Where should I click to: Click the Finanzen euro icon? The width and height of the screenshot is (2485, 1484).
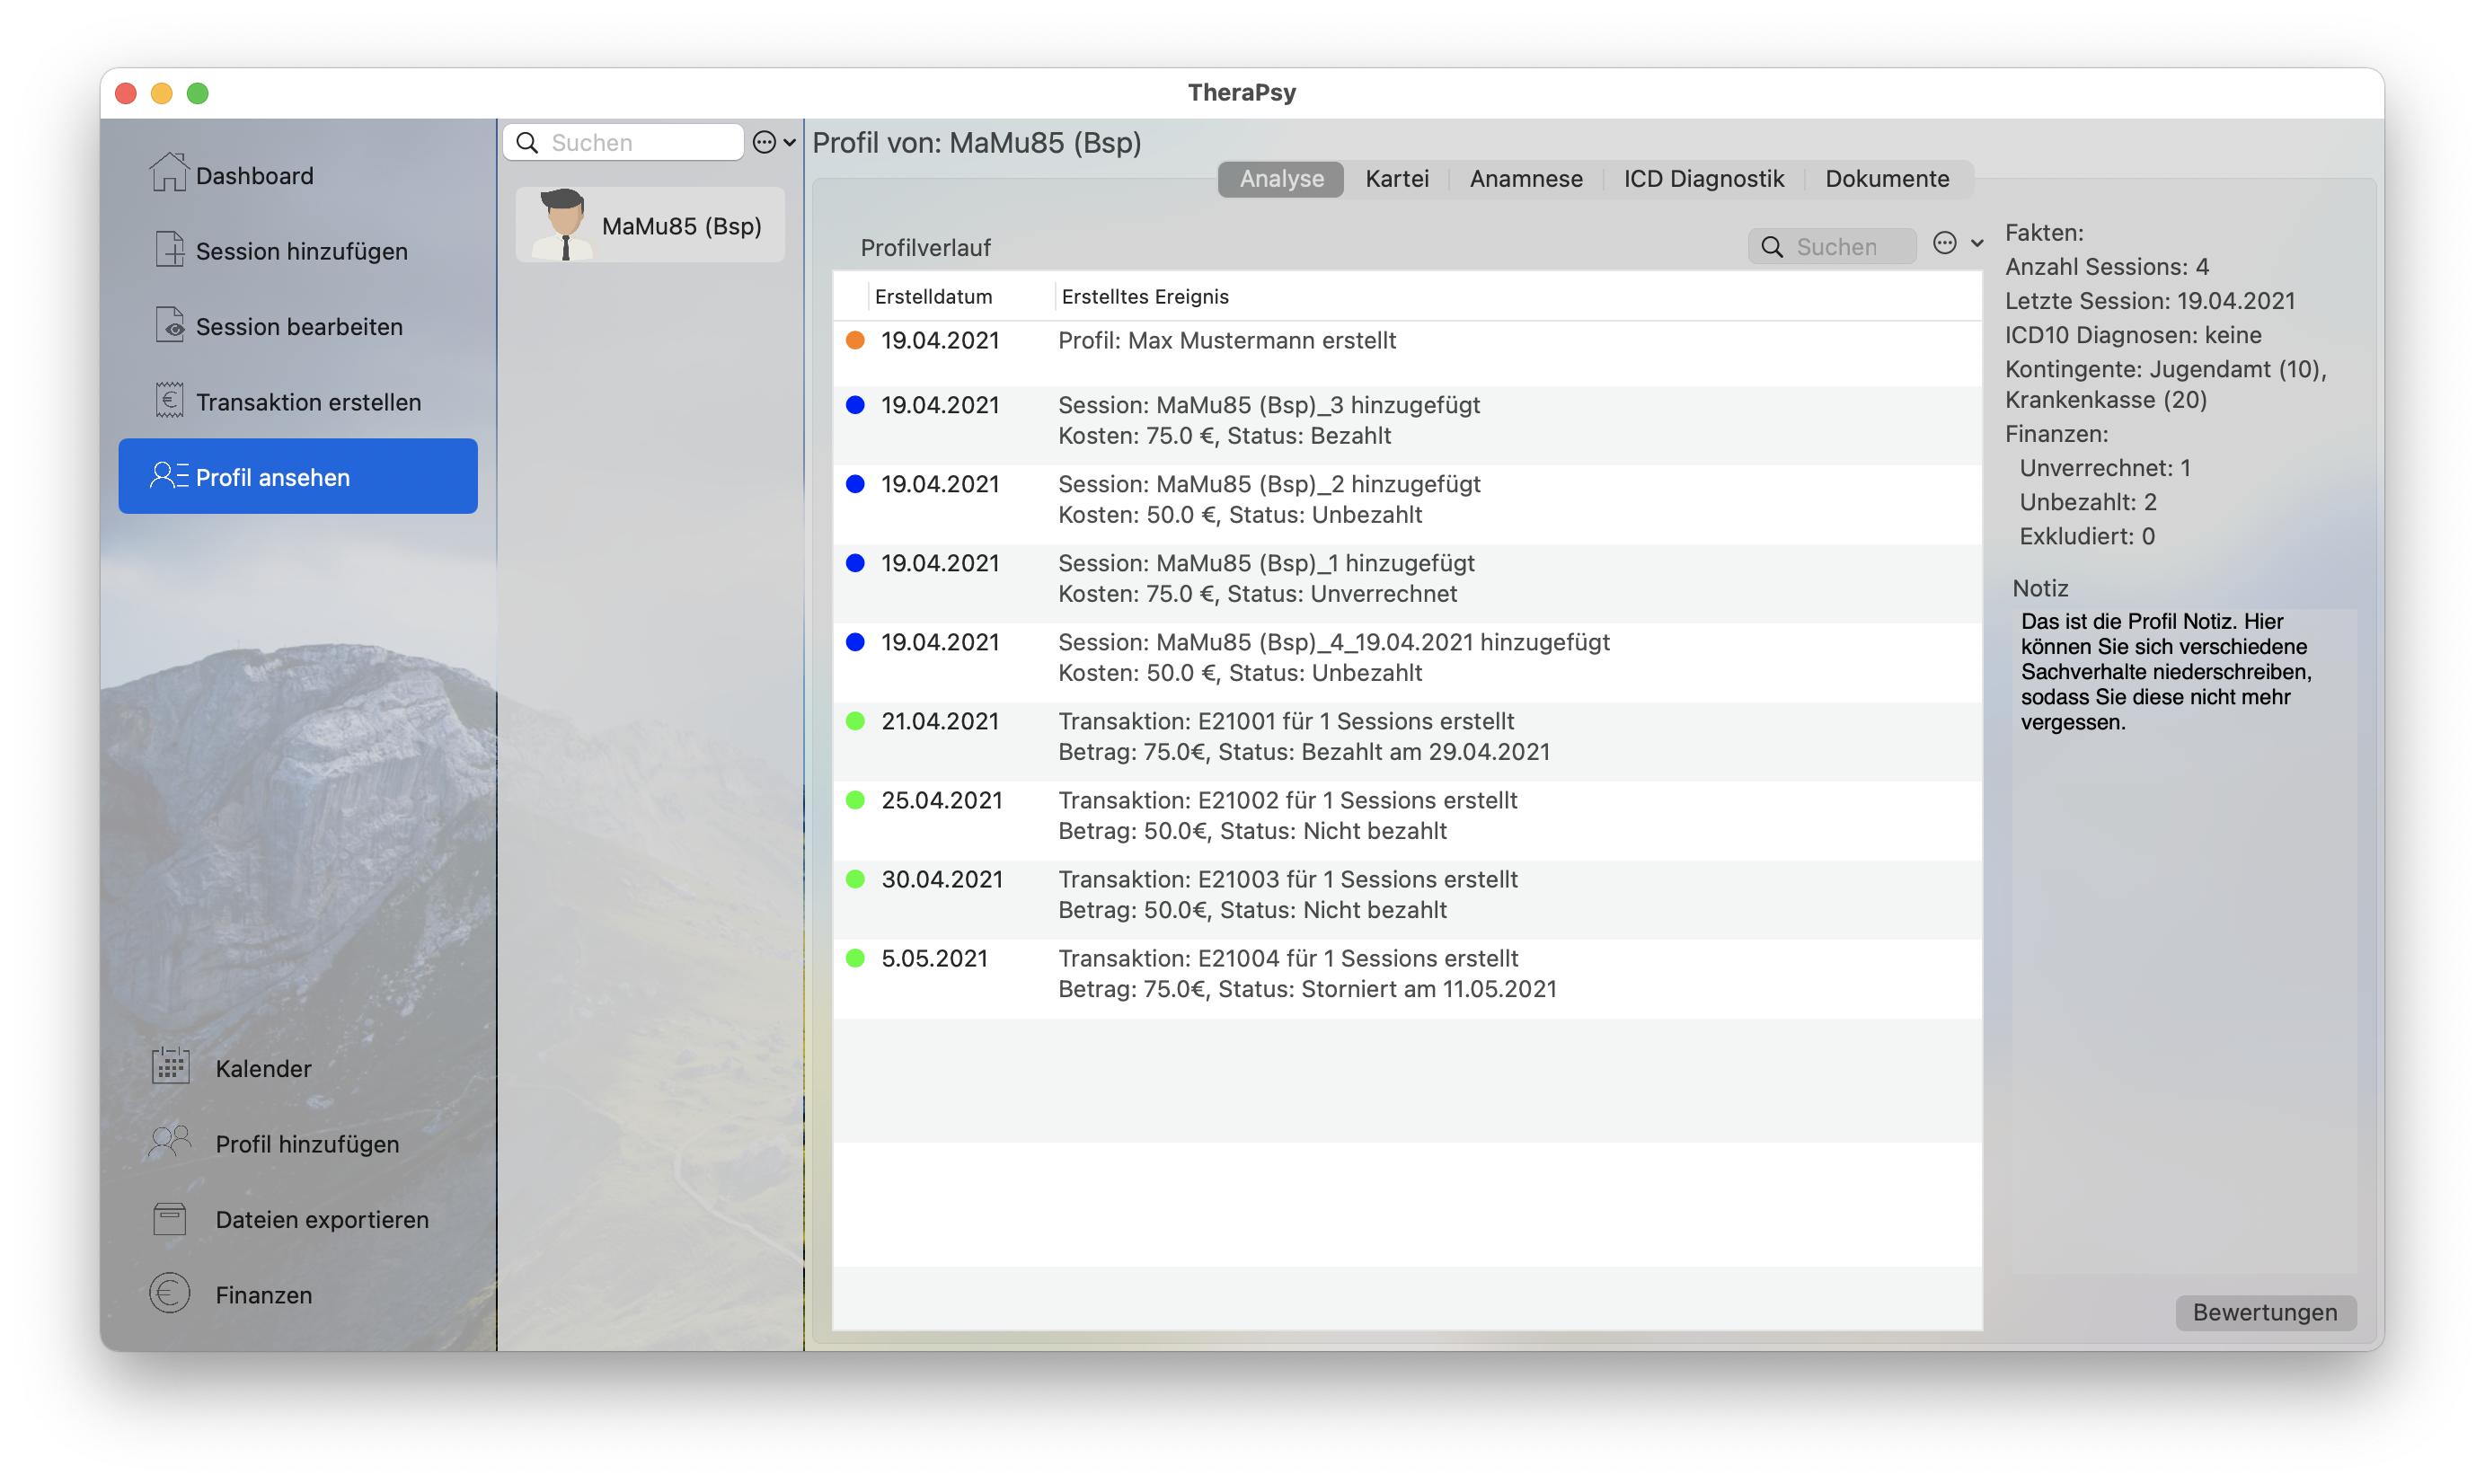(x=170, y=1293)
